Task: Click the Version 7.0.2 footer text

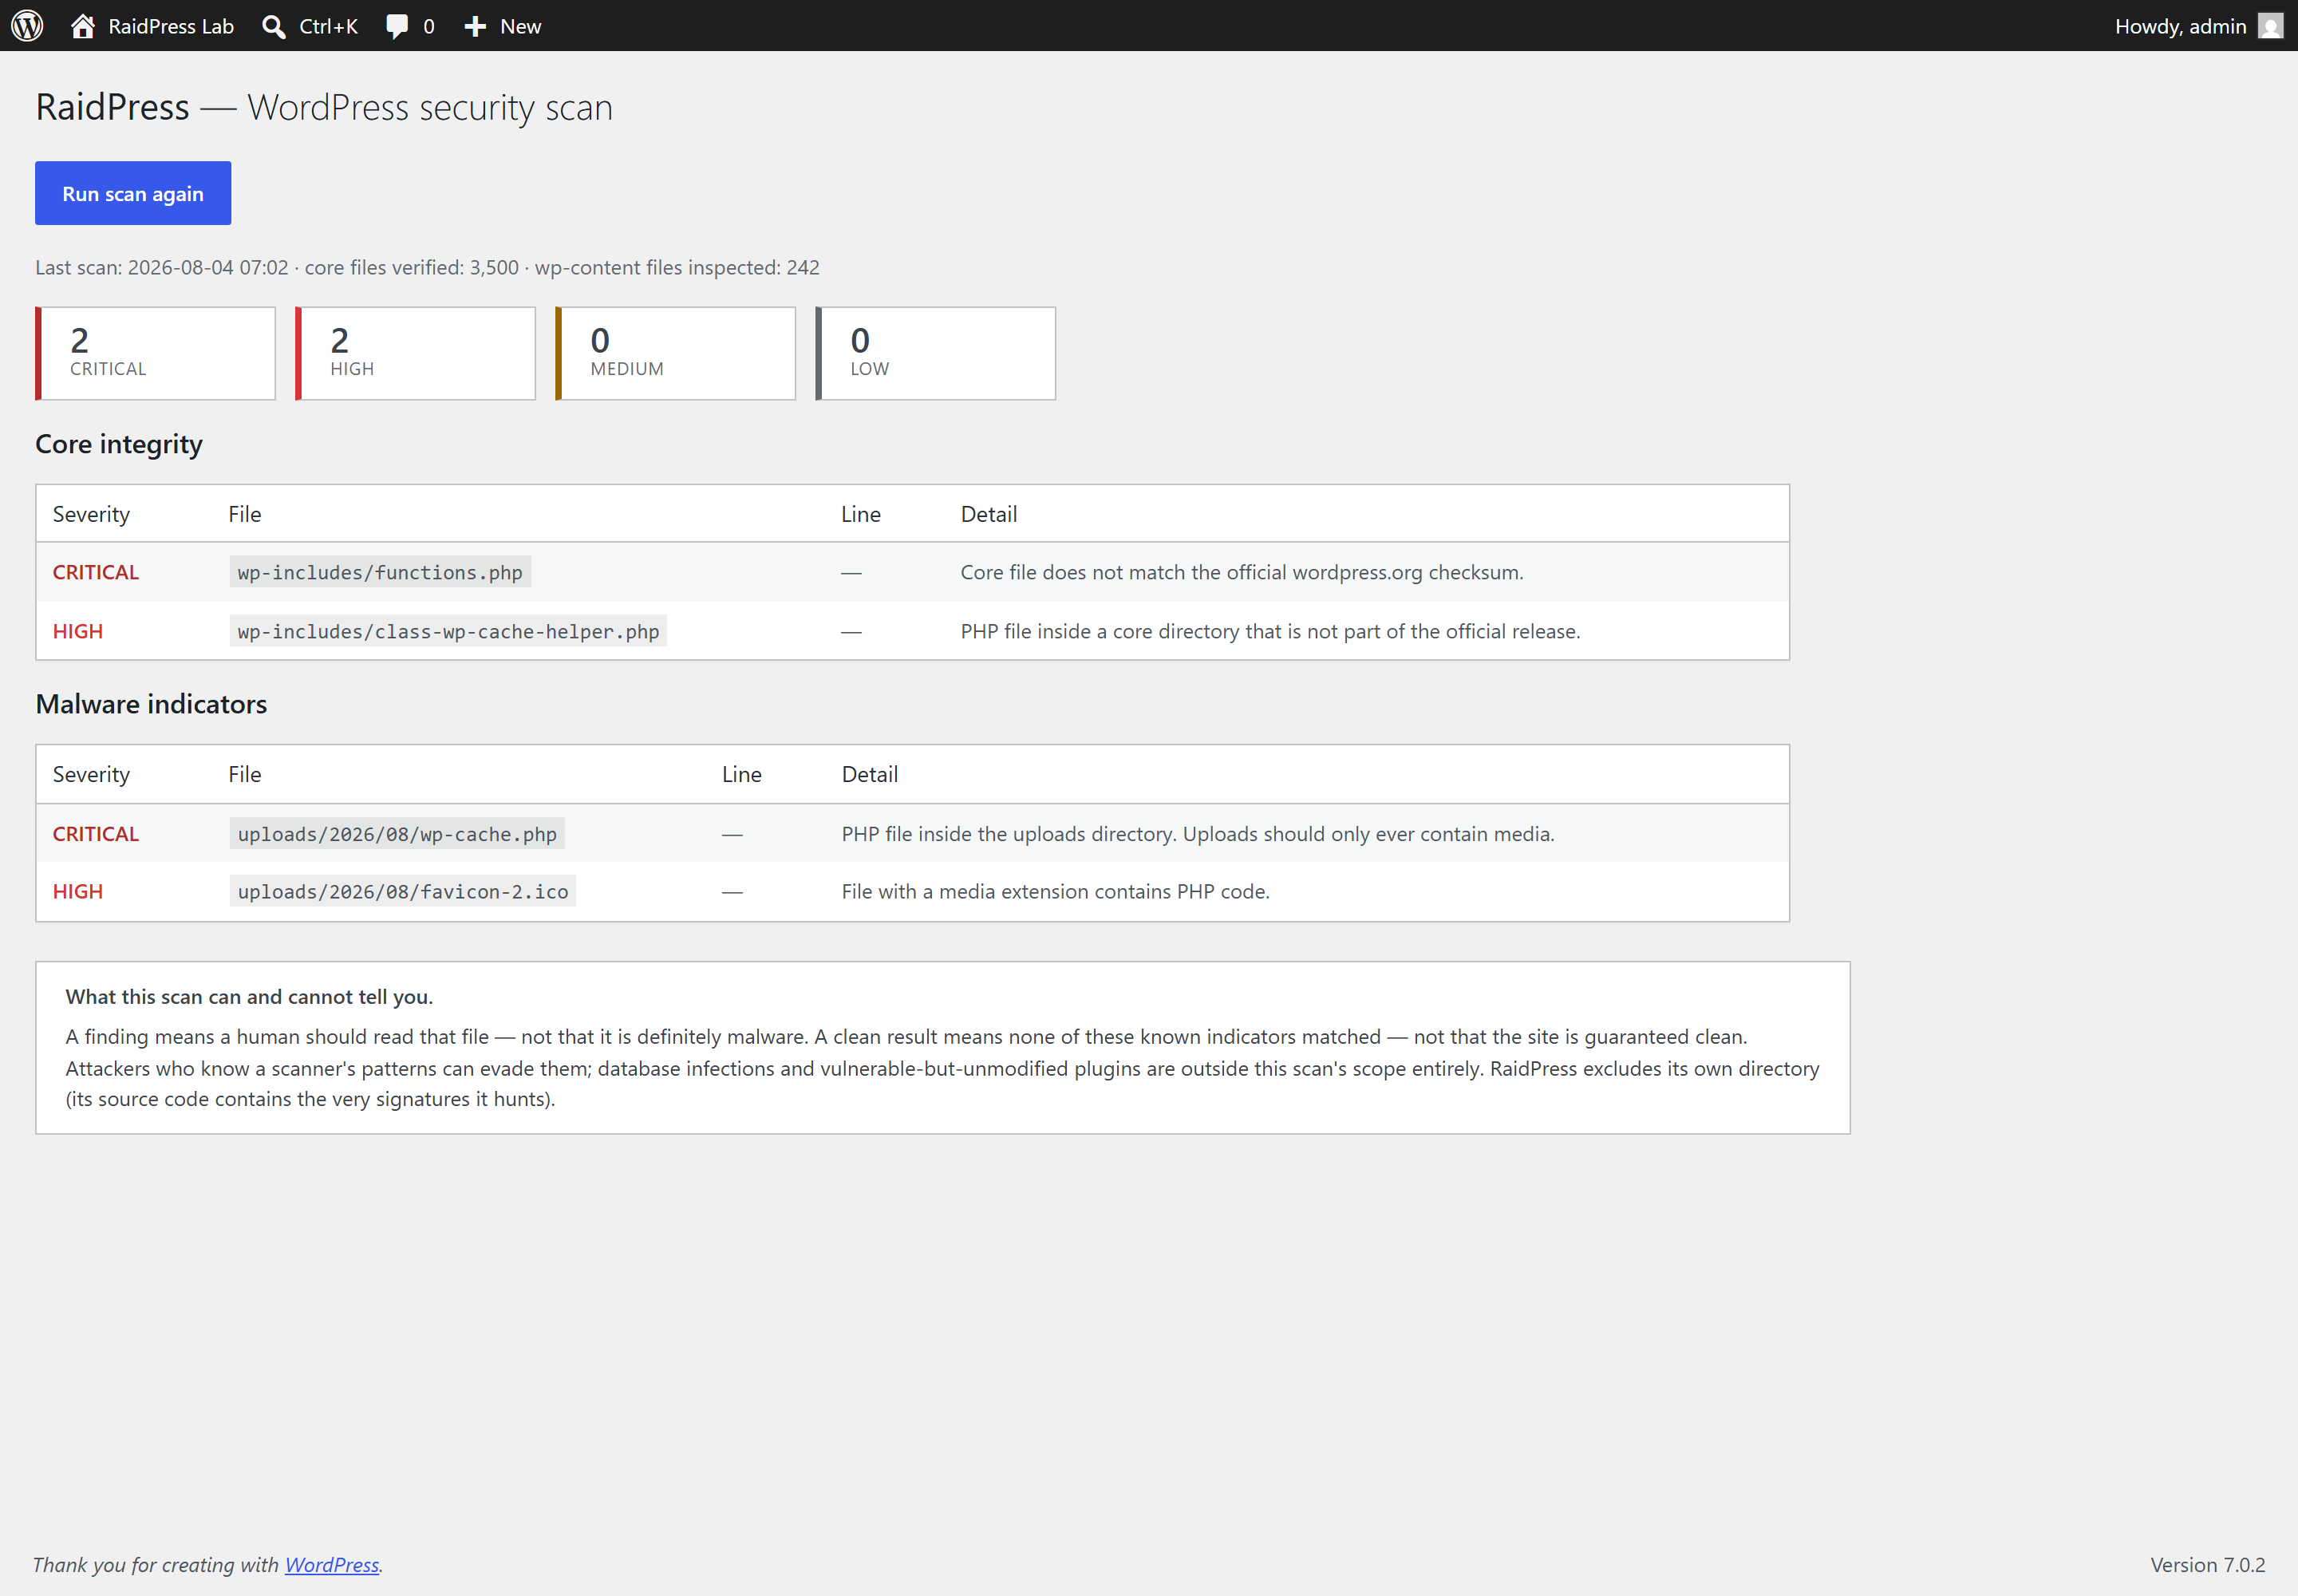Action: click(x=2207, y=1564)
